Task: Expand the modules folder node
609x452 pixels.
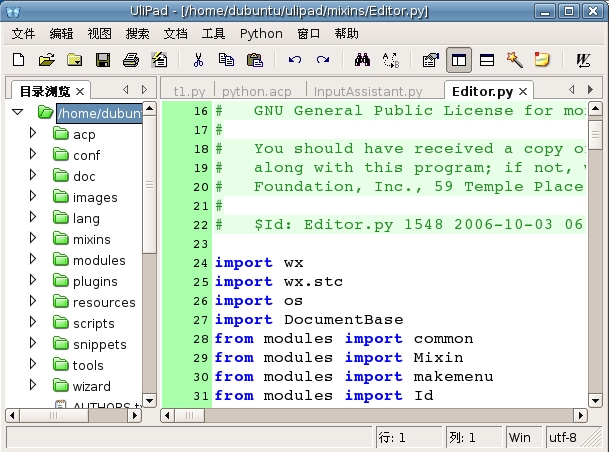Action: (x=32, y=260)
